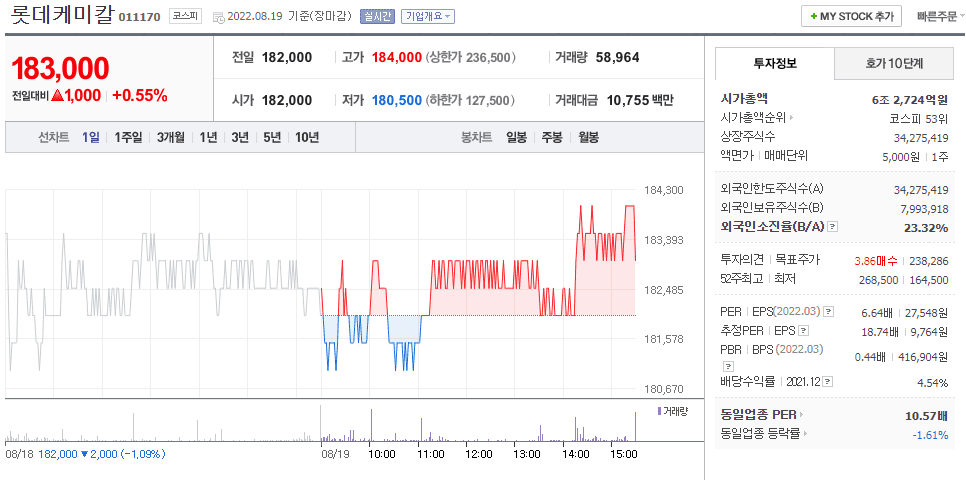Screen dimensions: 966x480
Task: Click the stock code 011170
Action: pyautogui.click(x=140, y=17)
